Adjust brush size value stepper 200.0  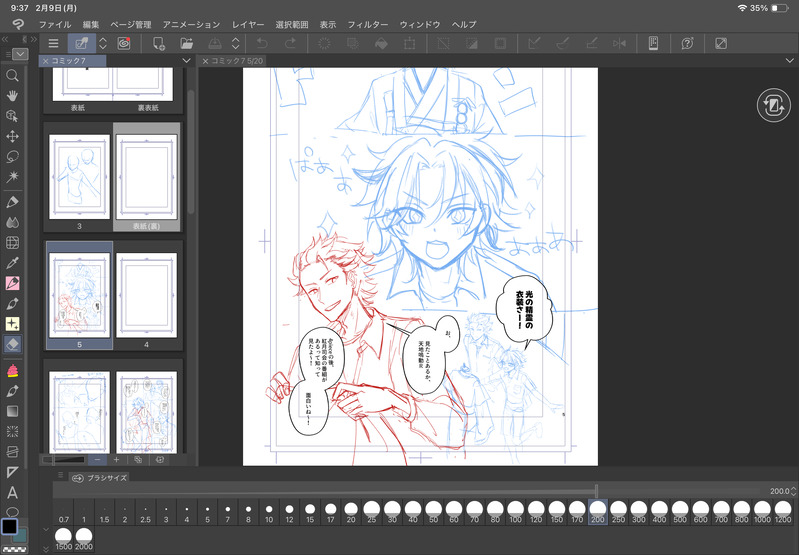coord(793,491)
